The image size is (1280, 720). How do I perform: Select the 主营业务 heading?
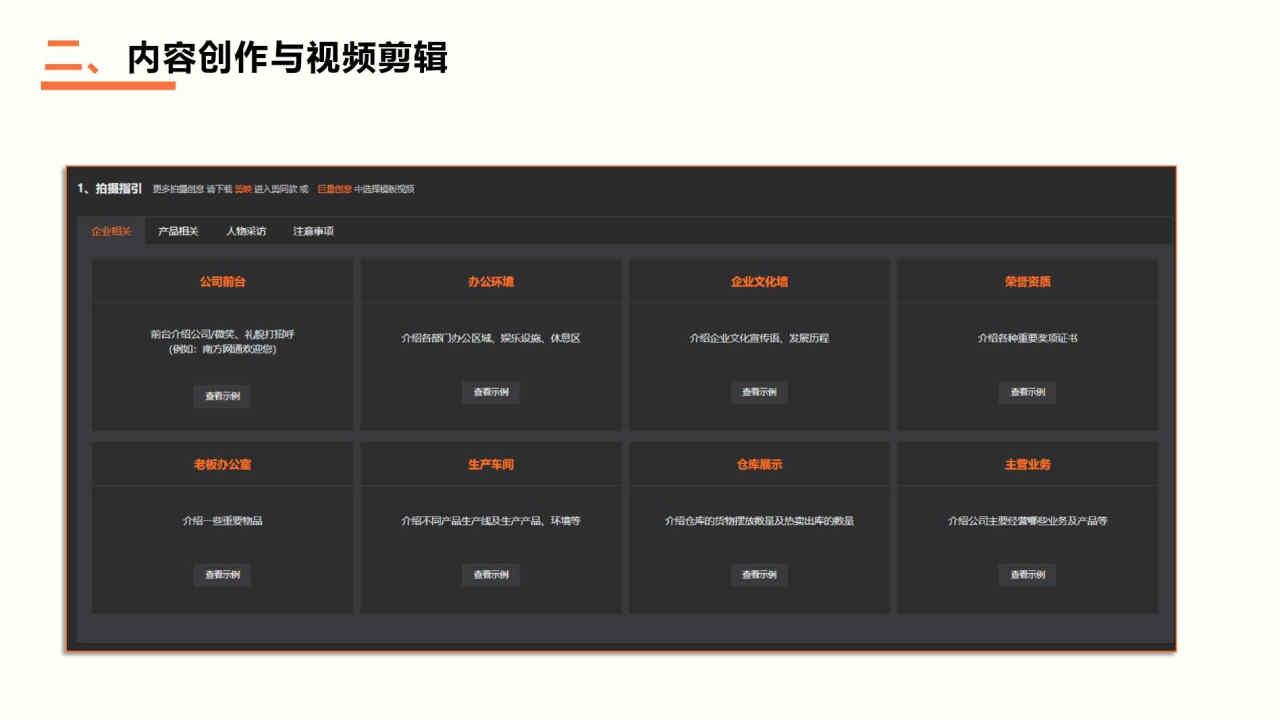1027,465
